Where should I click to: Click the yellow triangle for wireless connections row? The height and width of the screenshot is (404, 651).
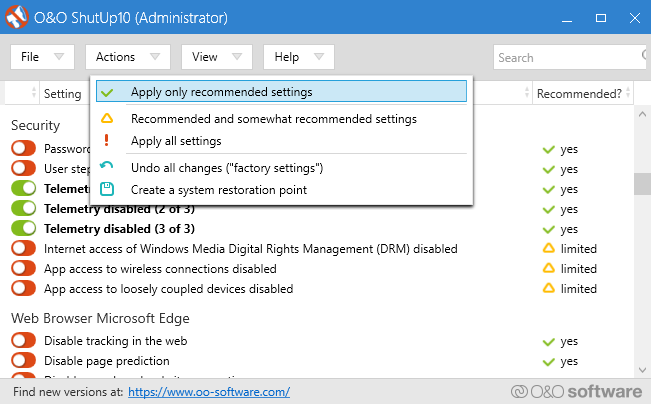click(x=549, y=268)
